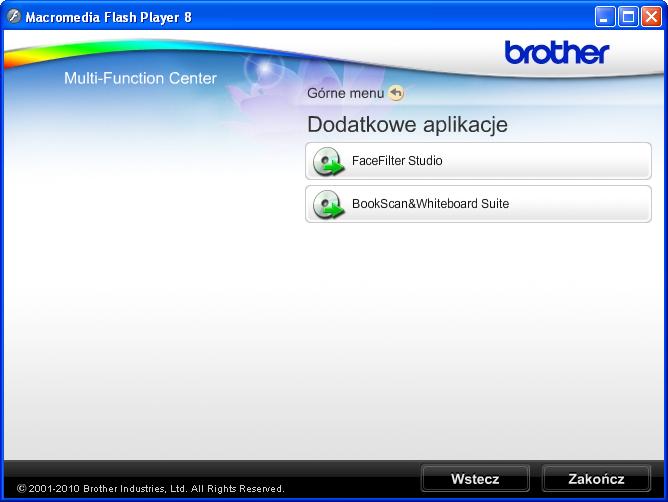The height and width of the screenshot is (502, 668).
Task: Click the FaceFilter Studio install disc icon
Action: coord(328,162)
